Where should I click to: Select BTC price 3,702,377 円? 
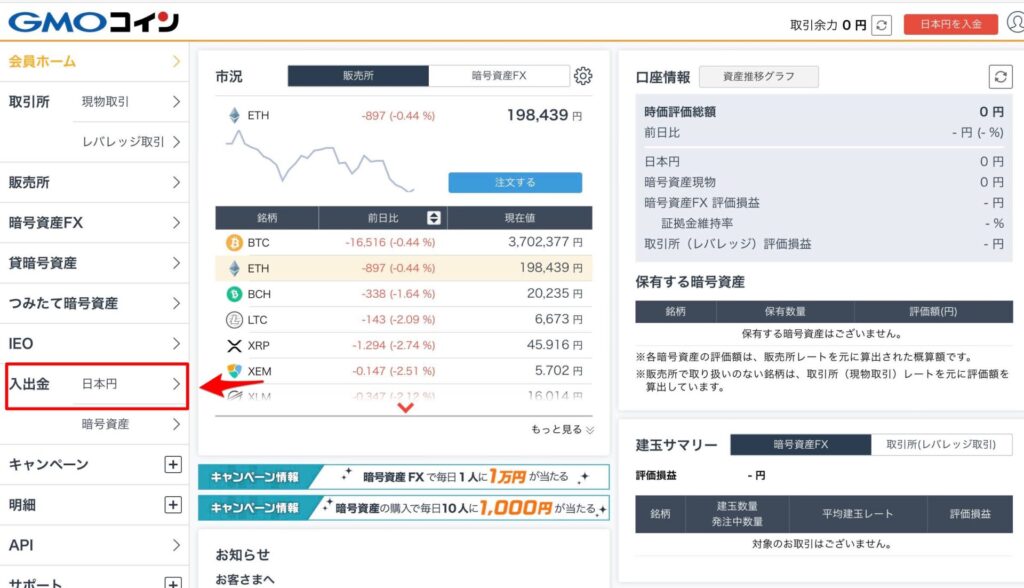[x=545, y=242]
